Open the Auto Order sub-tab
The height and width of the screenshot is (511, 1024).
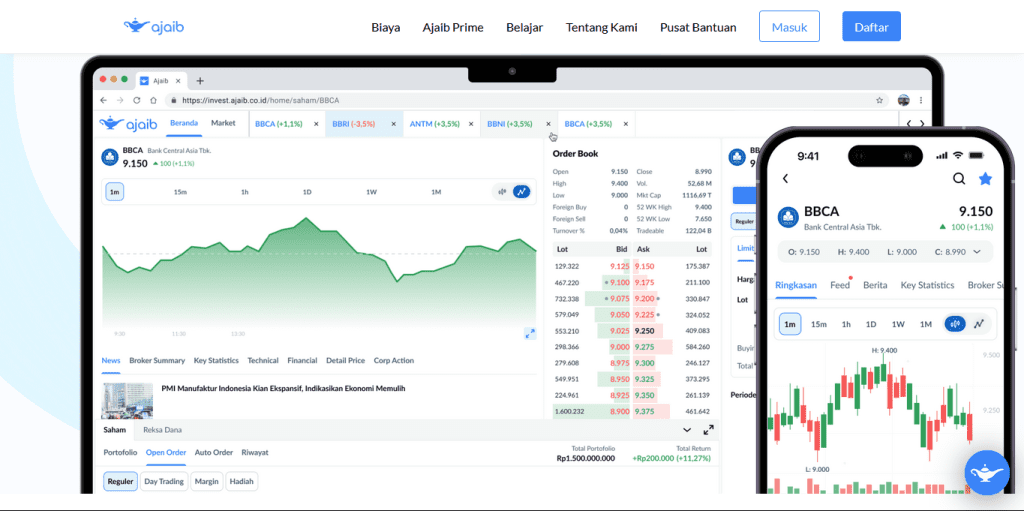click(214, 452)
